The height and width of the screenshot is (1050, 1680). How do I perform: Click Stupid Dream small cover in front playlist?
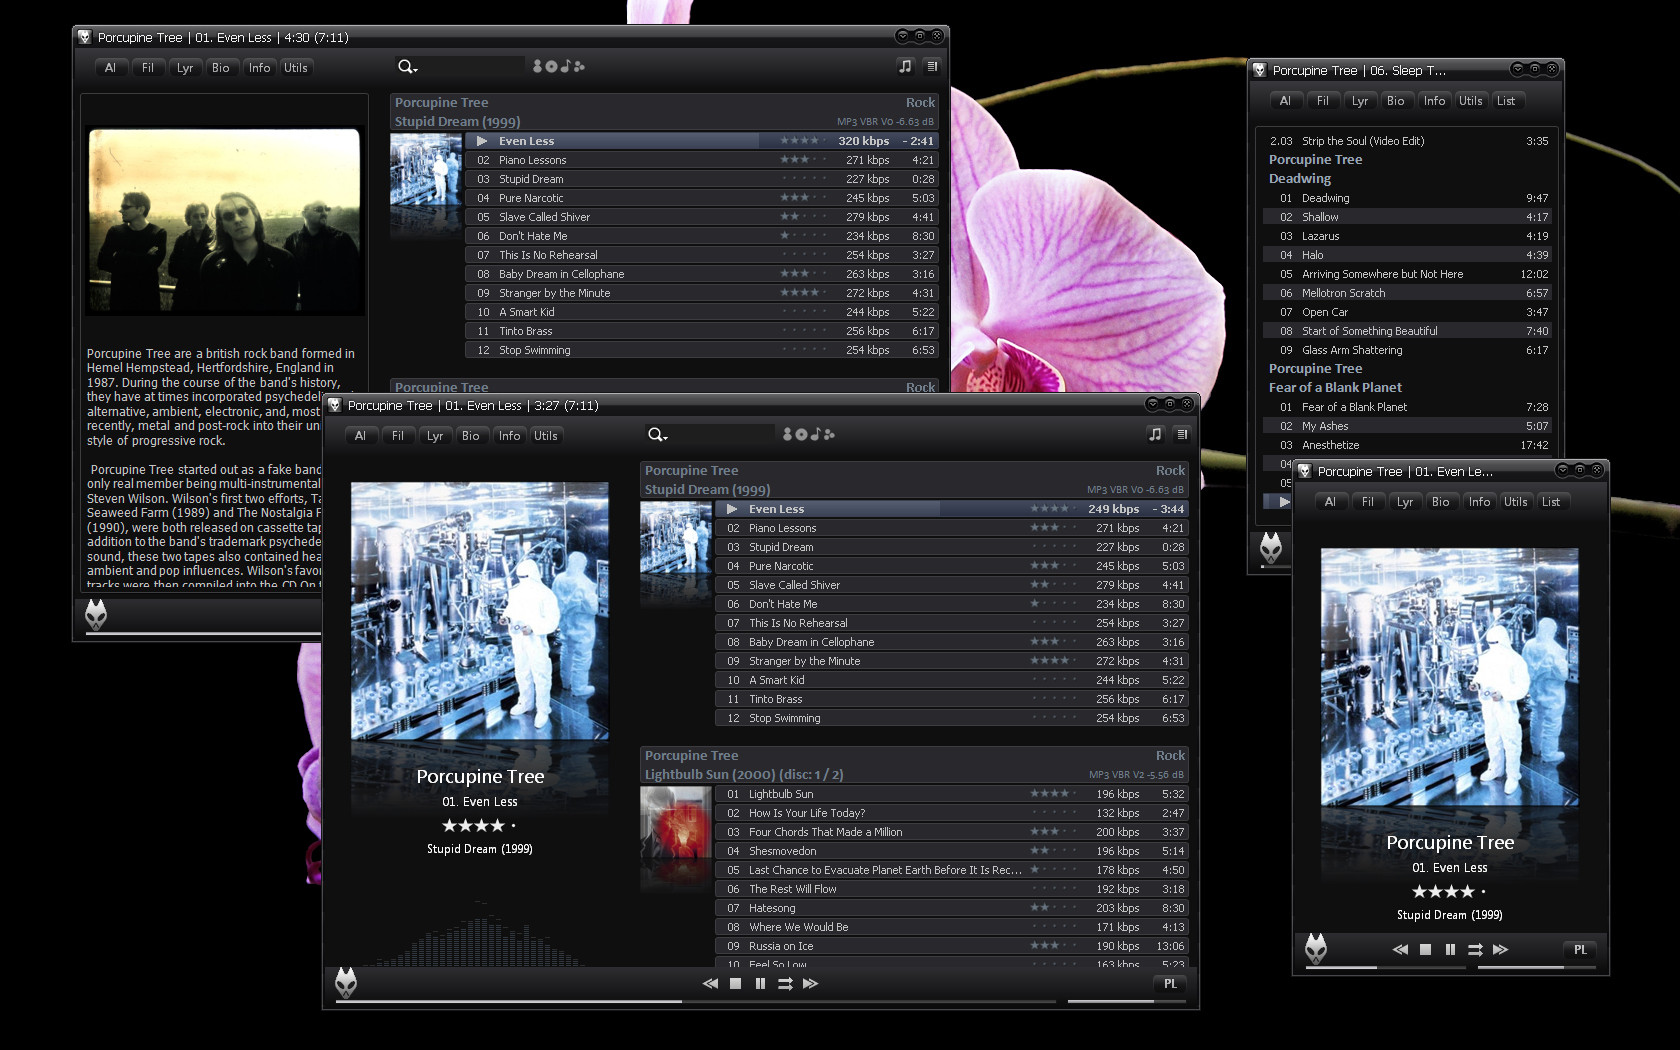pos(676,537)
